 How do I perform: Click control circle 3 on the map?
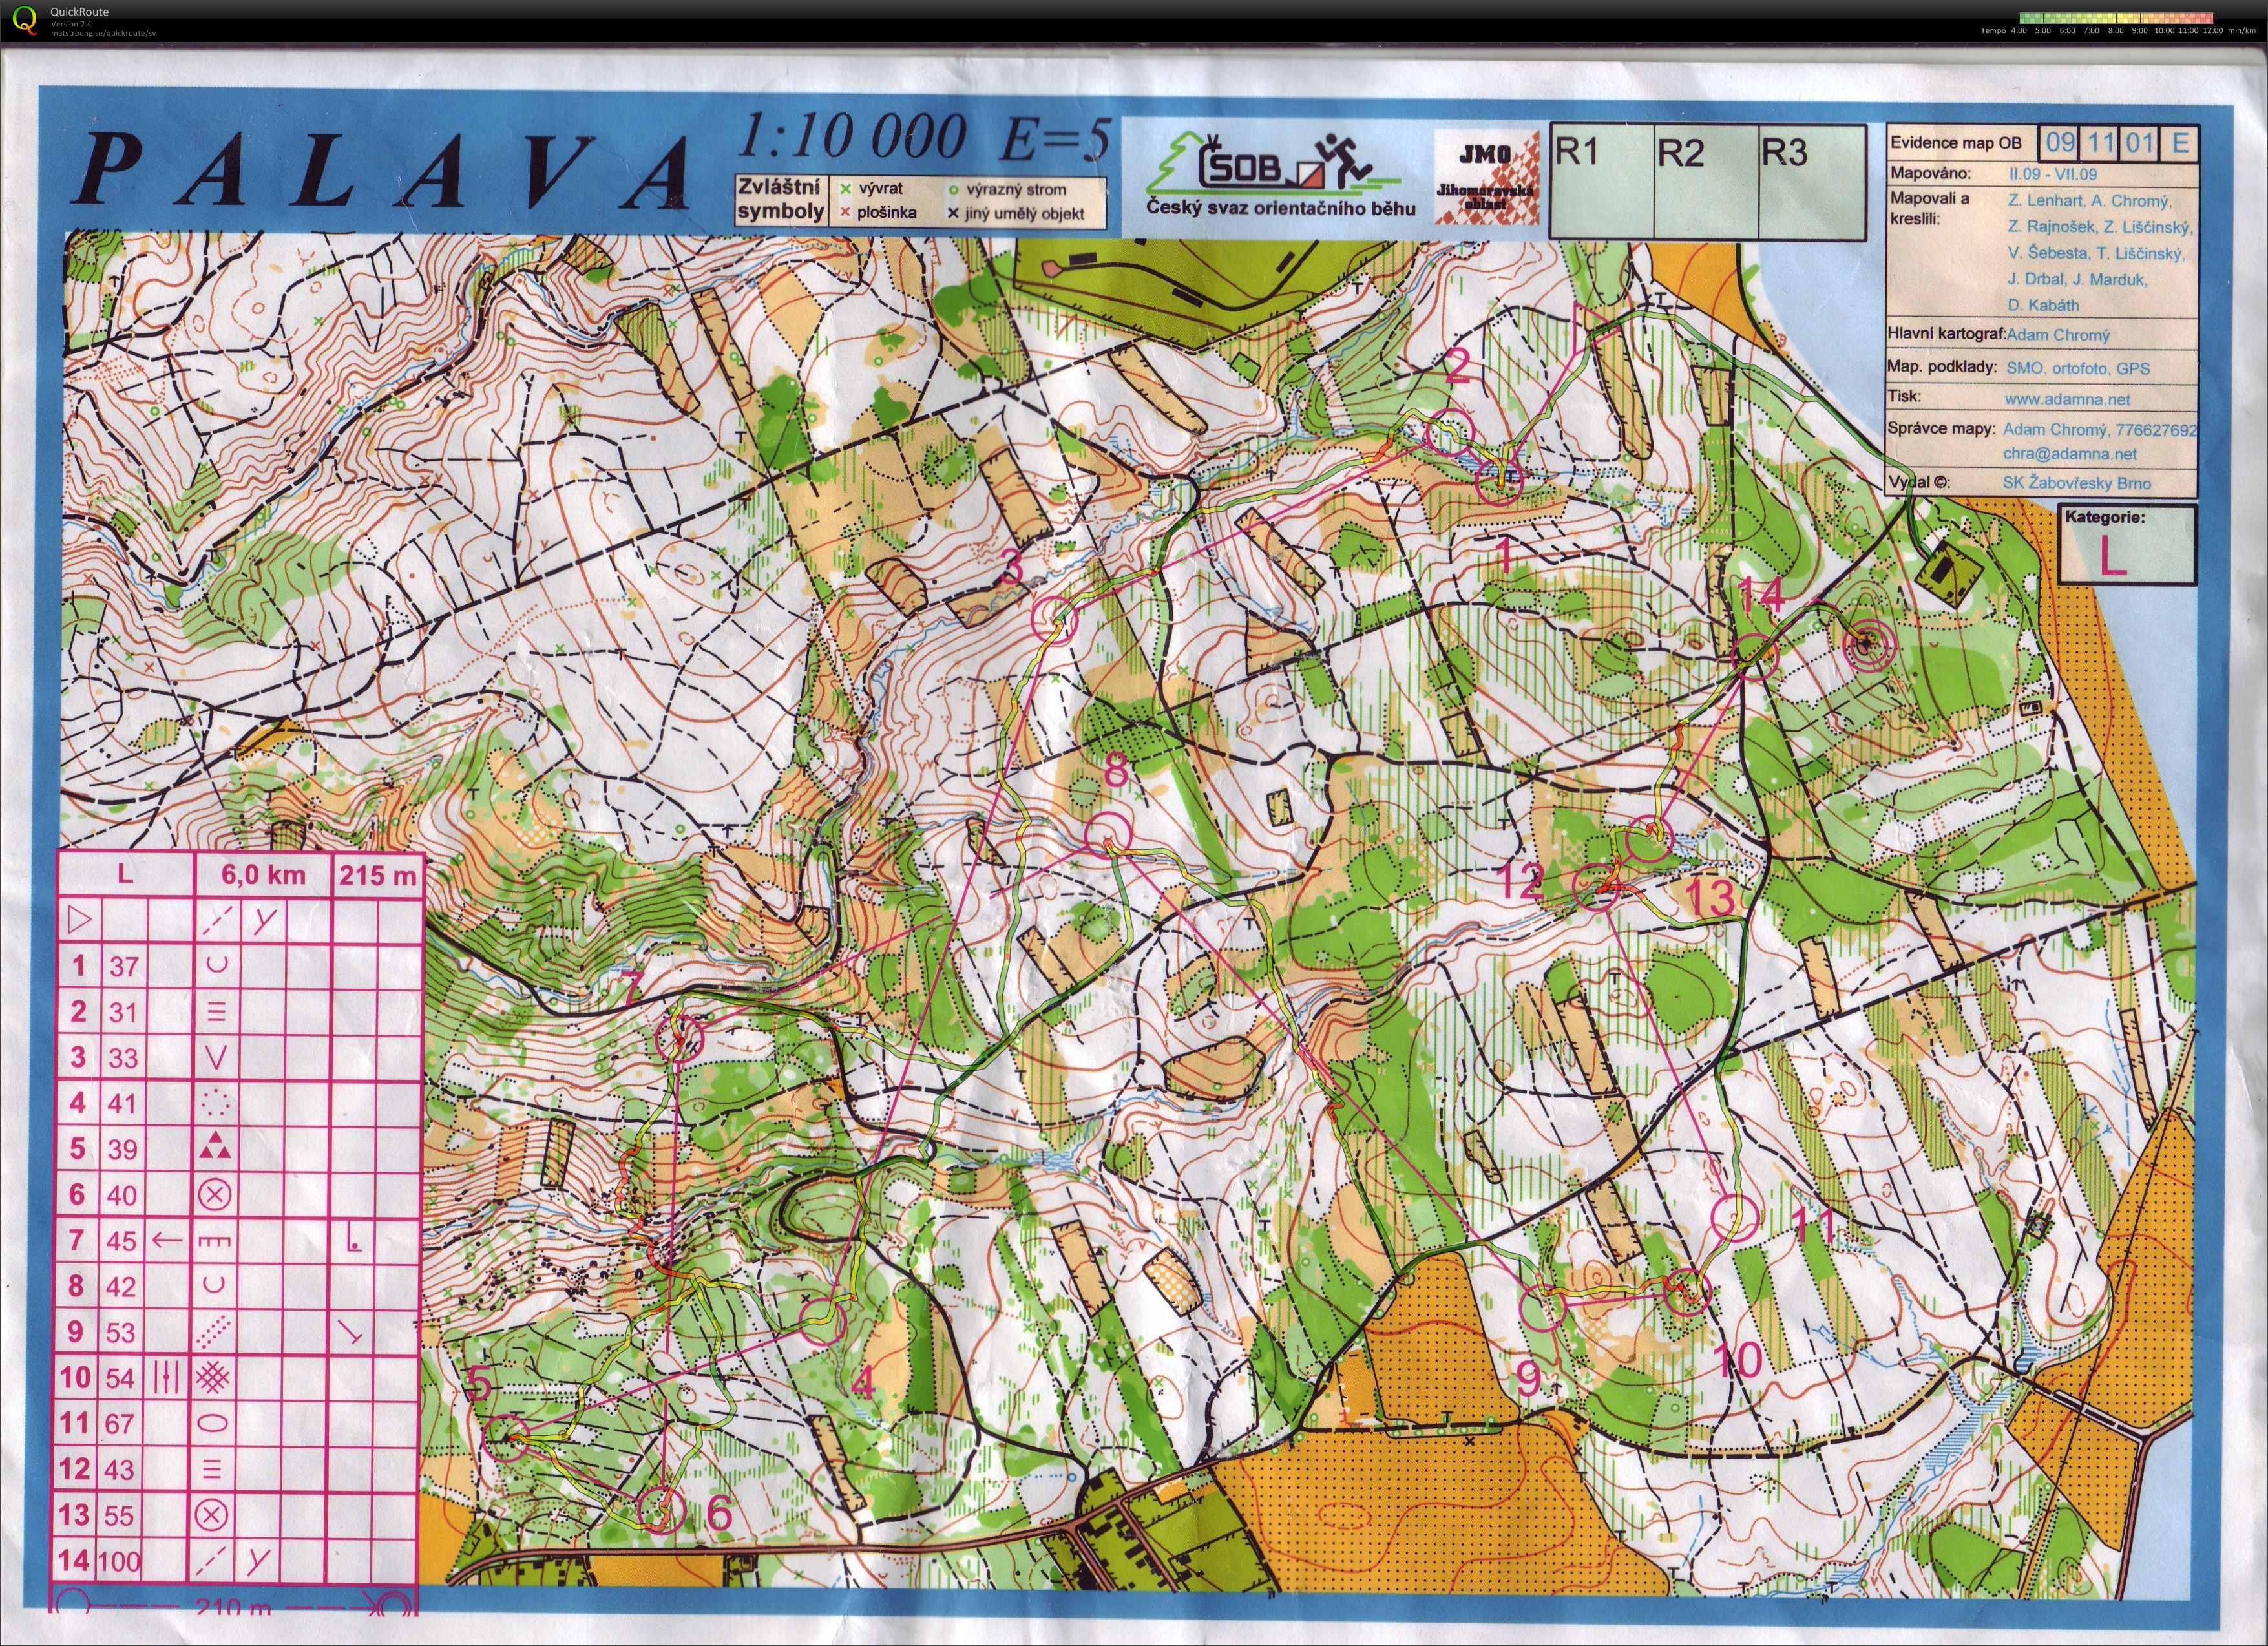pos(1054,619)
